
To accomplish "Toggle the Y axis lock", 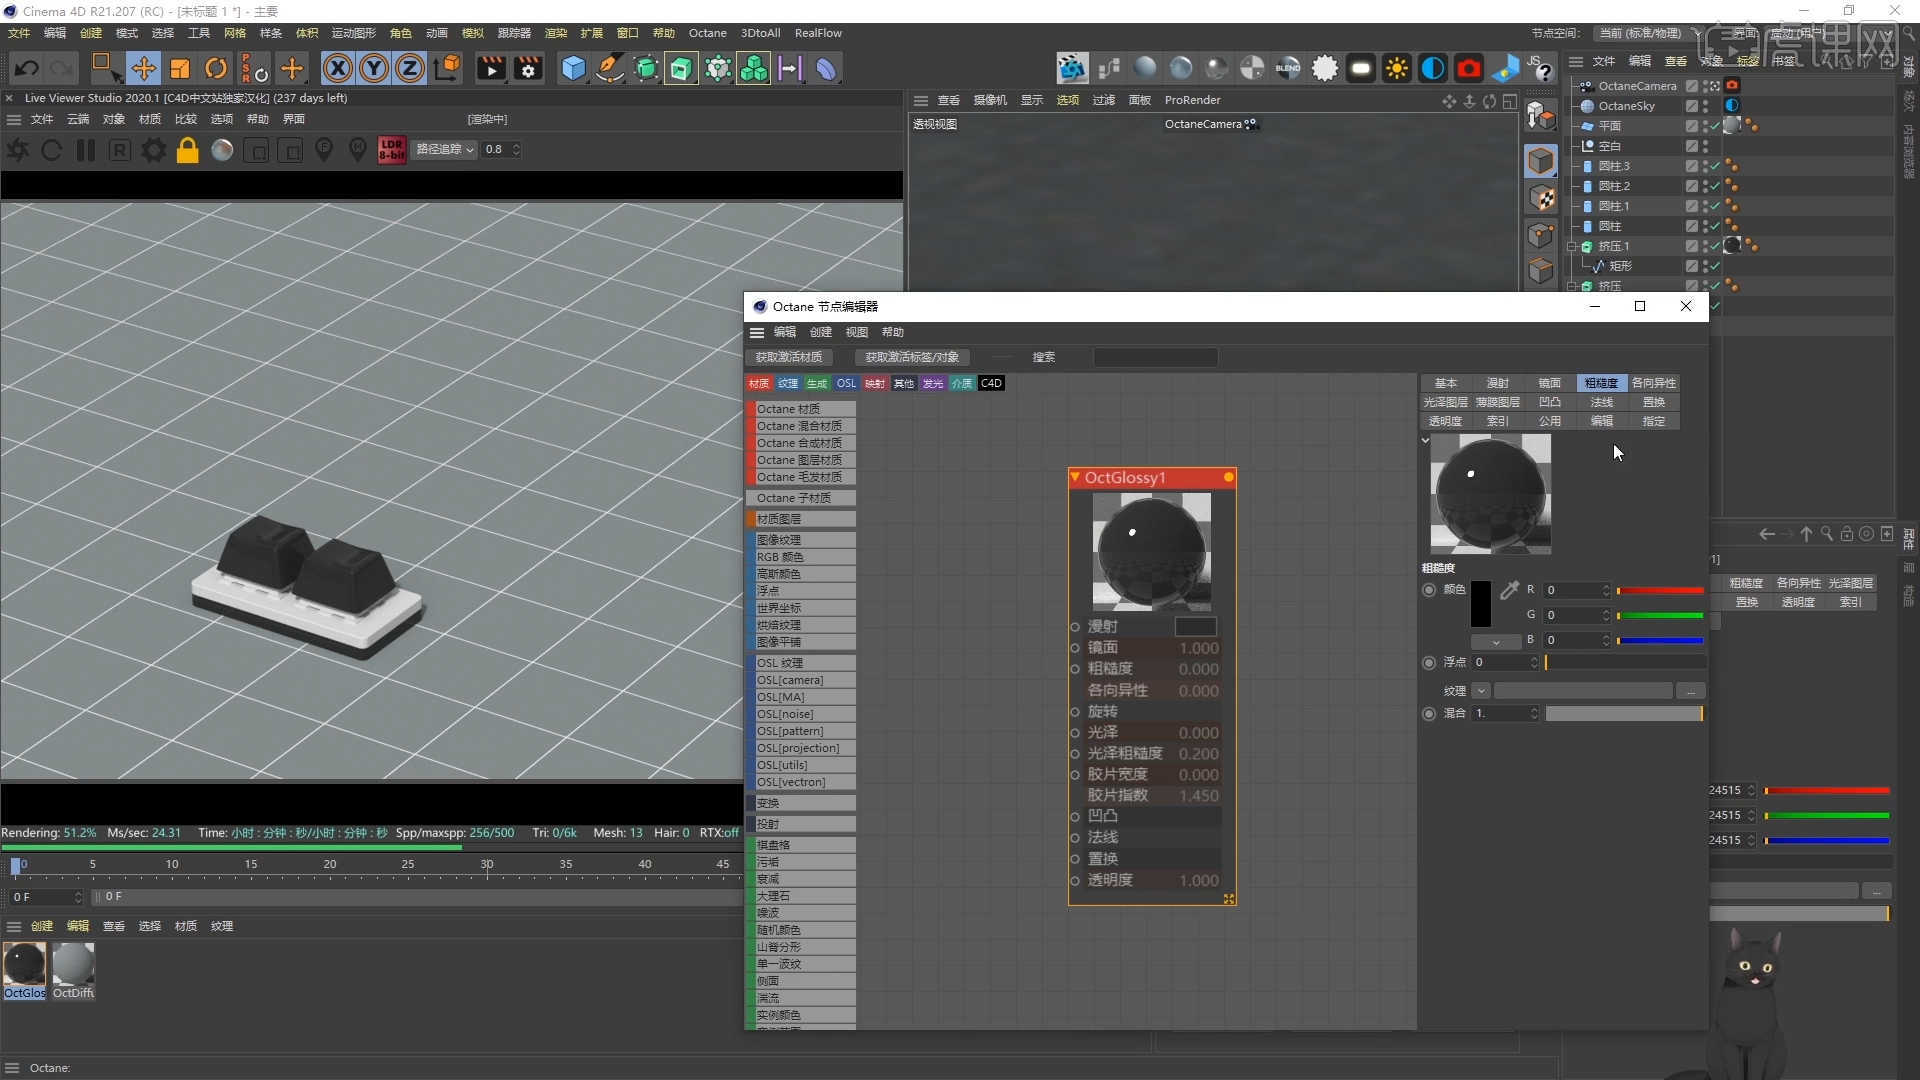I will (374, 68).
